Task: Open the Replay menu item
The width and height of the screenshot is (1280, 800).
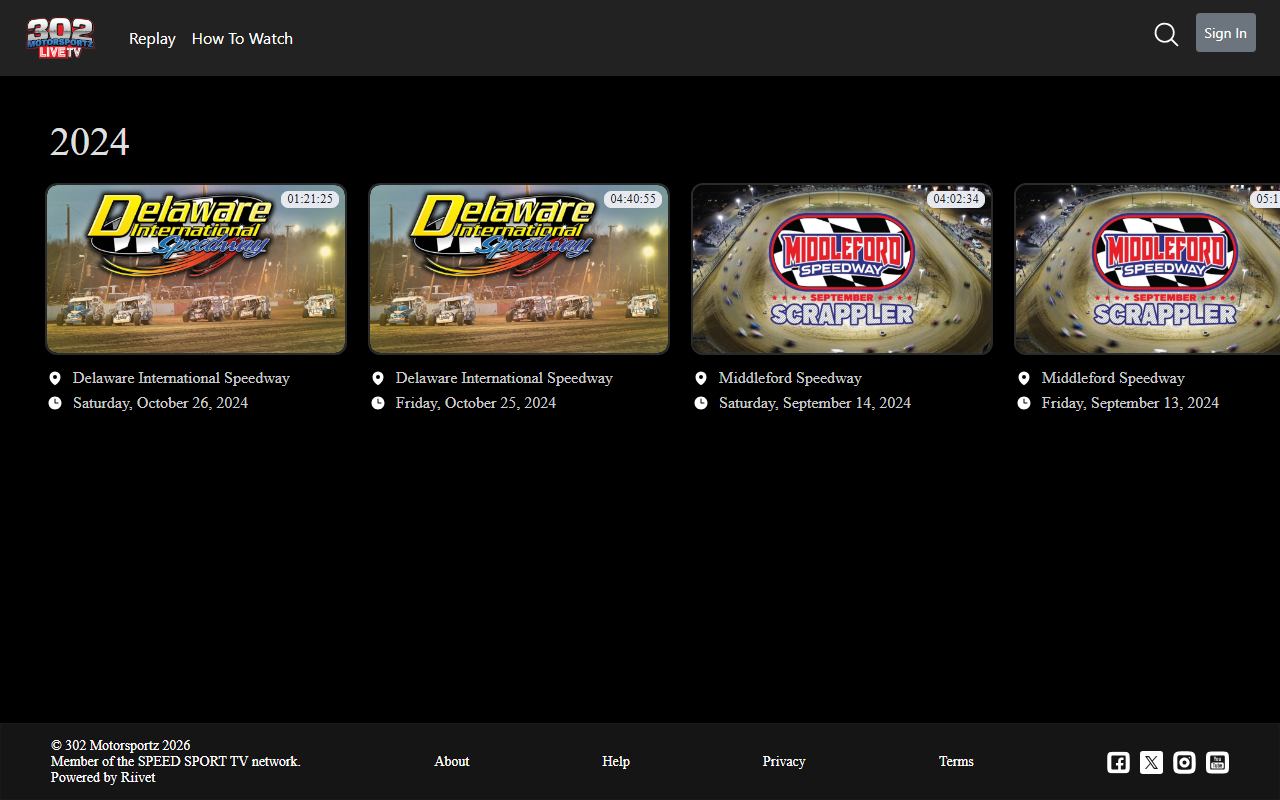Action: (152, 38)
